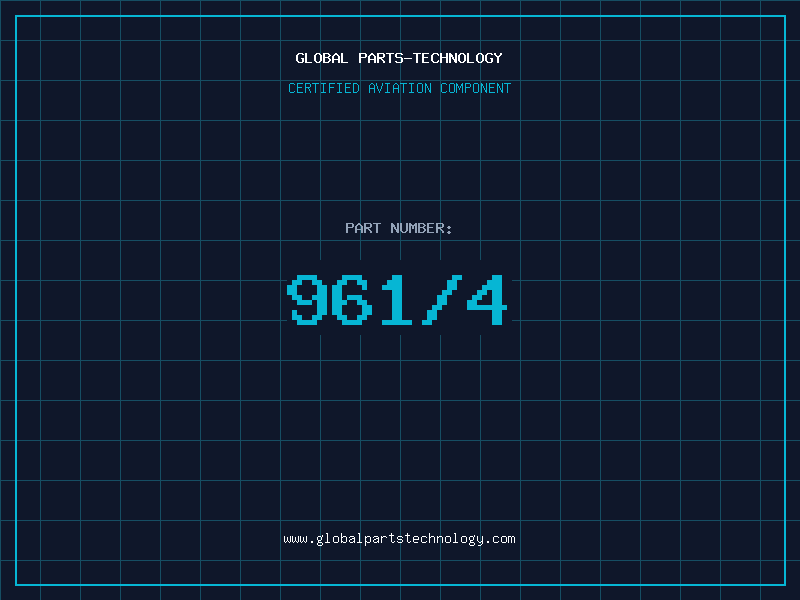800x600 pixels.
Task: Click the word TECHNOLOGY in the header
Action: 458,58
